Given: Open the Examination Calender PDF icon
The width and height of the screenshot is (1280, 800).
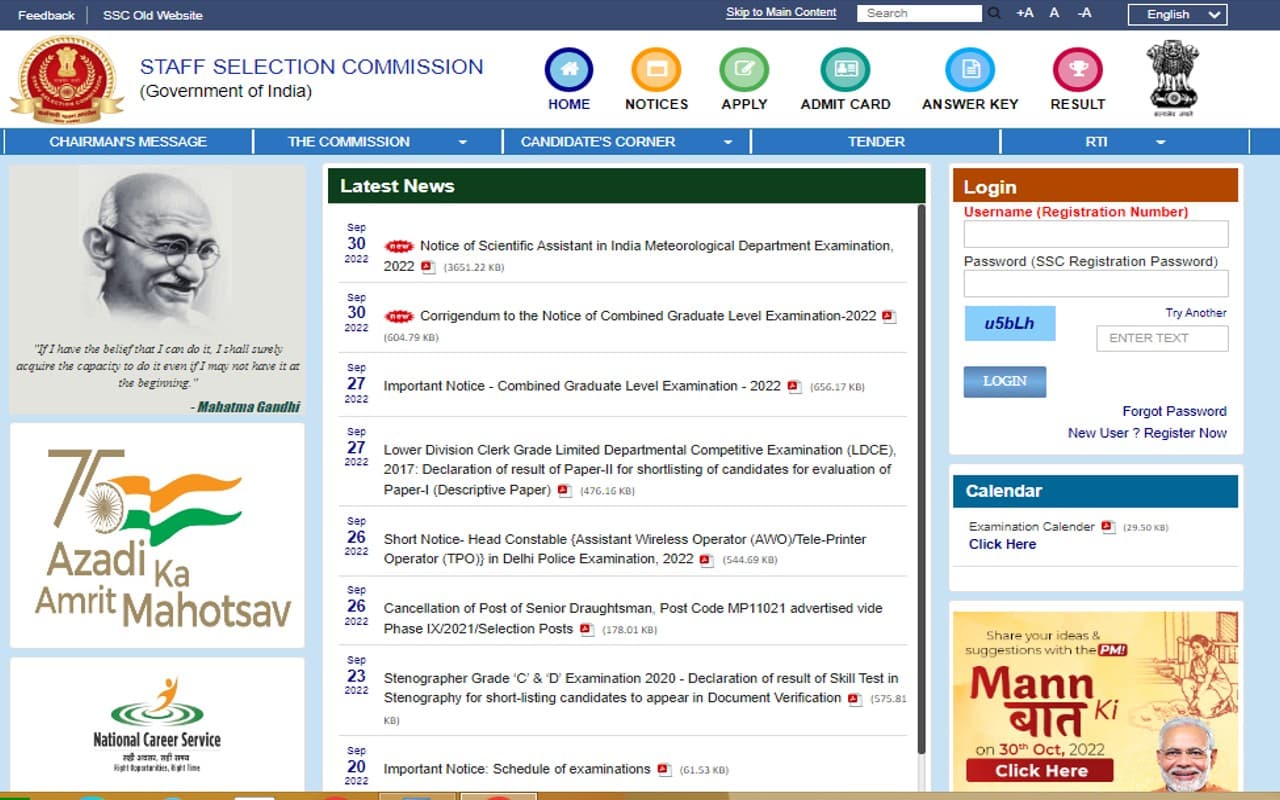Looking at the screenshot, I should coord(1110,527).
